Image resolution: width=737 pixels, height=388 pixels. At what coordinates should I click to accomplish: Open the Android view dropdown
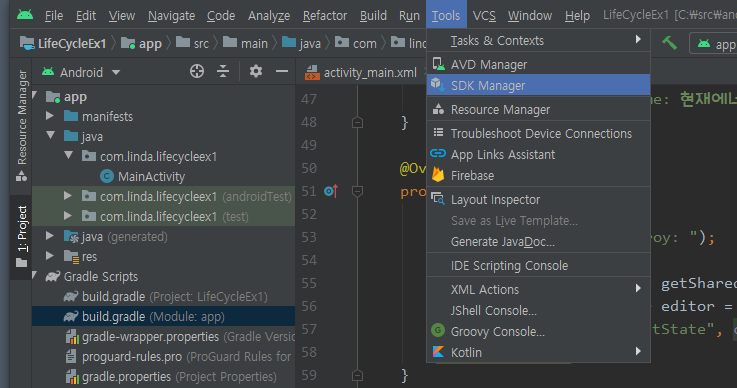pos(81,72)
